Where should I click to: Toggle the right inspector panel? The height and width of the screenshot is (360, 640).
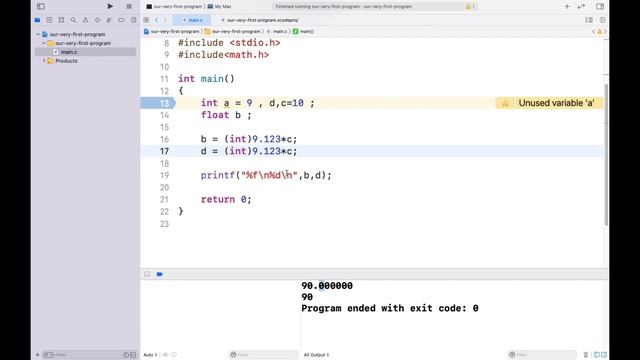[x=600, y=7]
